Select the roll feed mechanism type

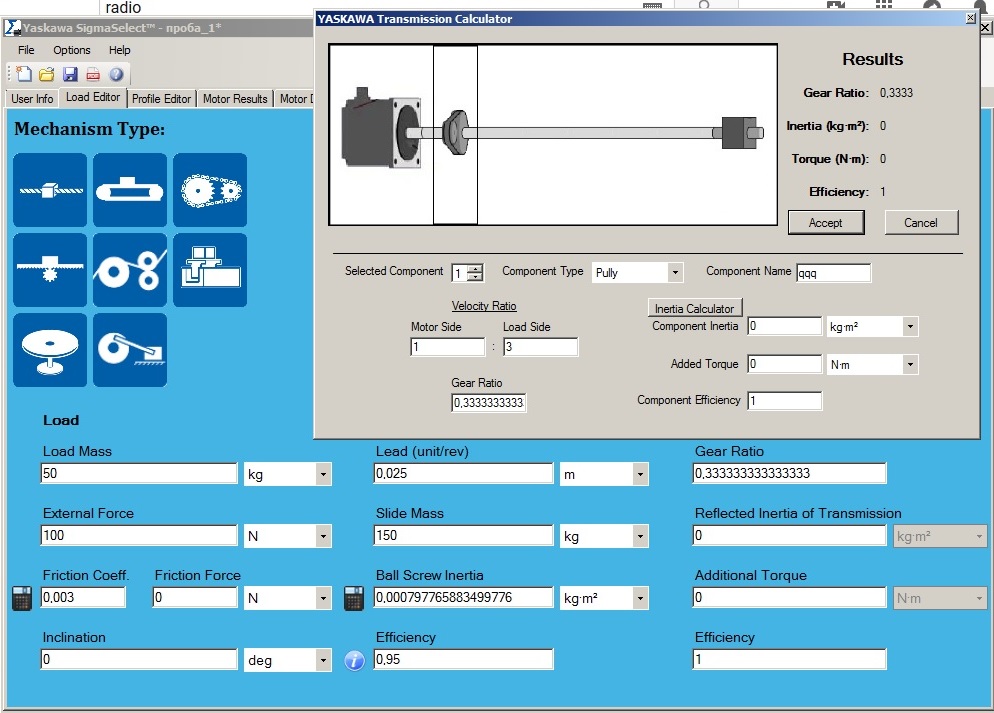coord(130,270)
